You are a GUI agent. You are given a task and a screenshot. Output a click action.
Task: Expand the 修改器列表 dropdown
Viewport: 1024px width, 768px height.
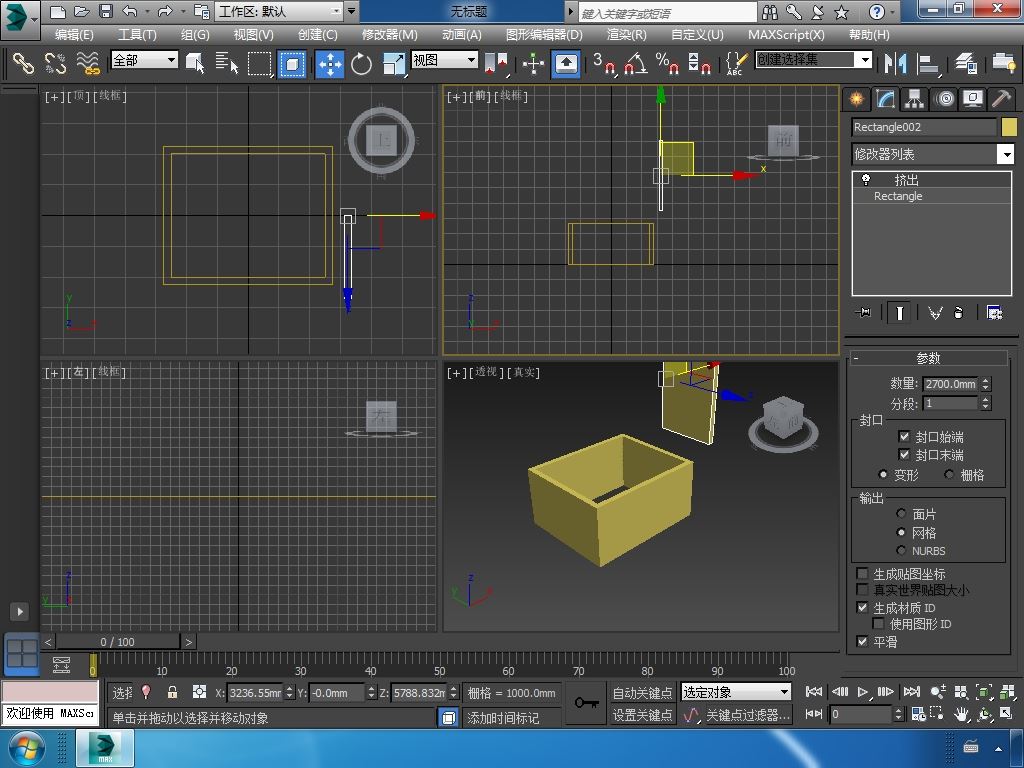coord(1005,154)
